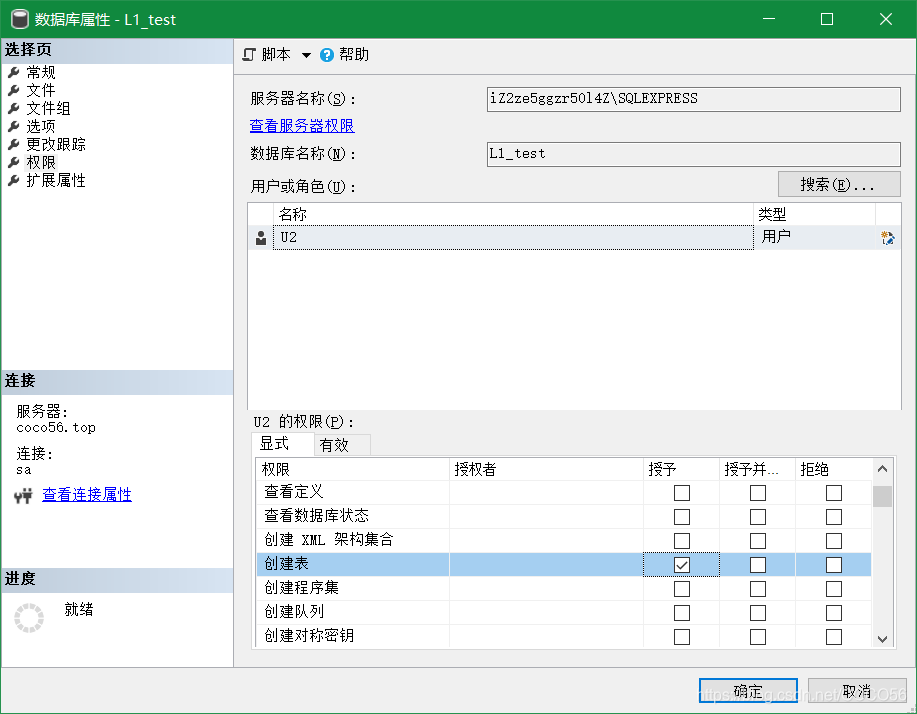Click the wrench icon beside 权限
This screenshot has width=917, height=714.
14,163
